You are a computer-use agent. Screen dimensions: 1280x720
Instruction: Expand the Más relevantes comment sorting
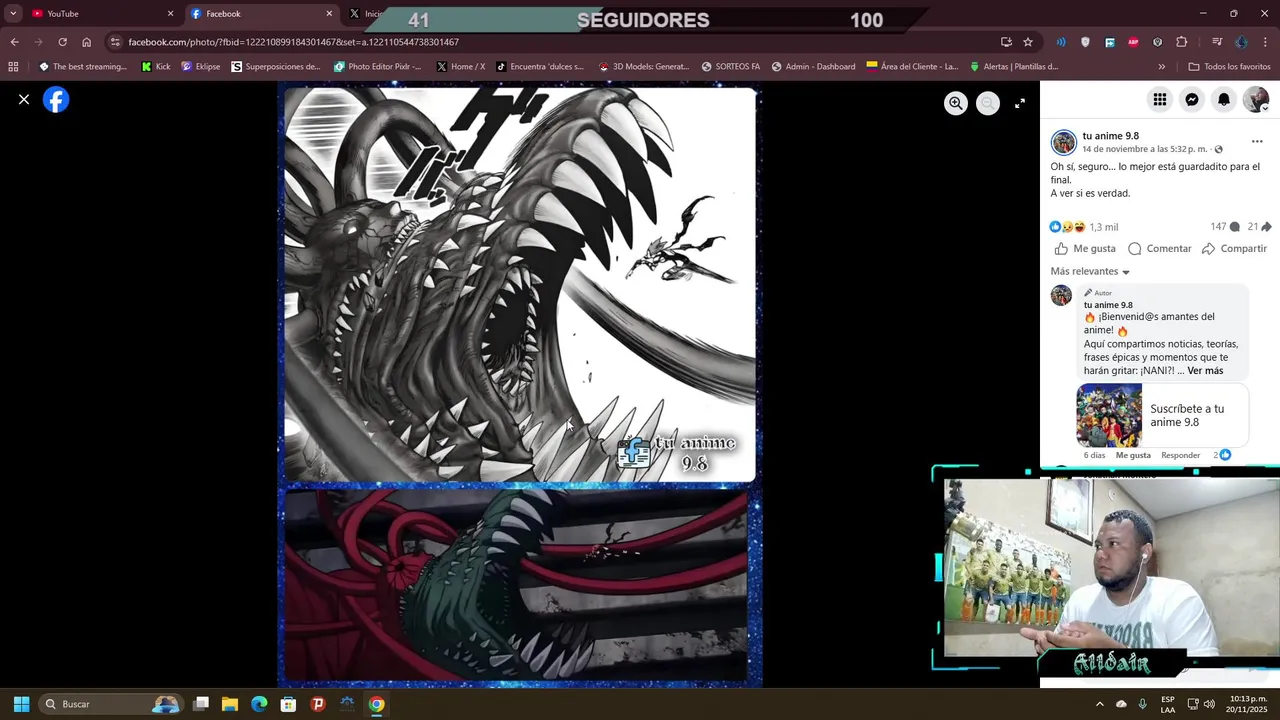coord(1090,272)
